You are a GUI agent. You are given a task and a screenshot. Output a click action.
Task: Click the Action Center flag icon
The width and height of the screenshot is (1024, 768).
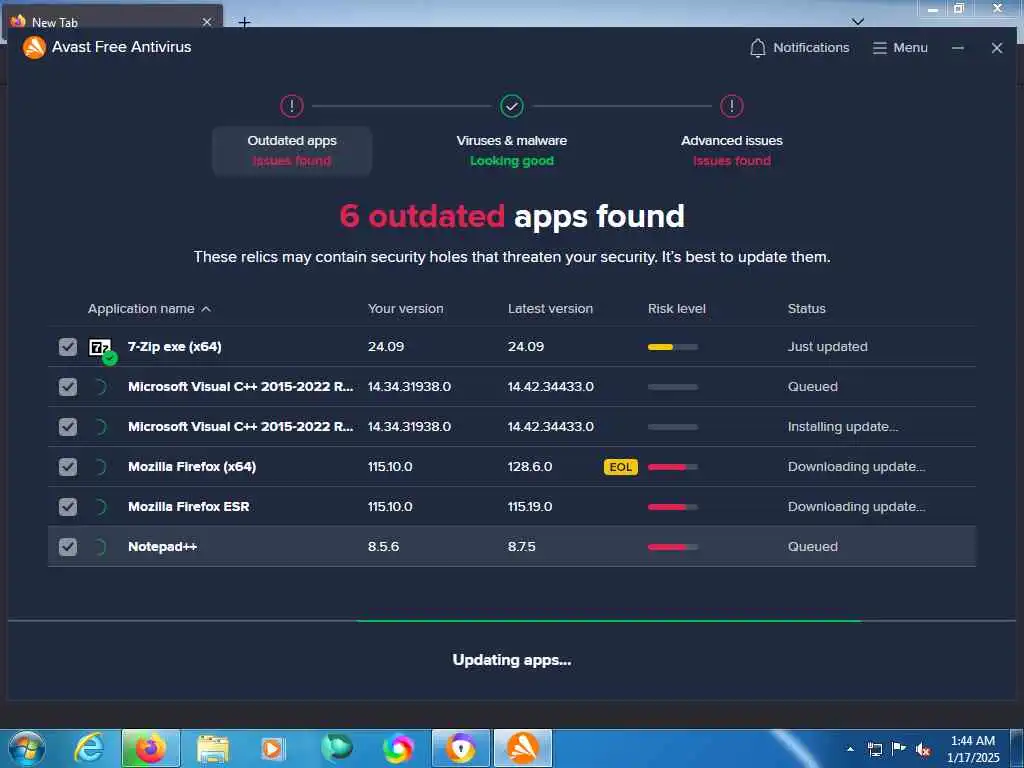(x=899, y=749)
